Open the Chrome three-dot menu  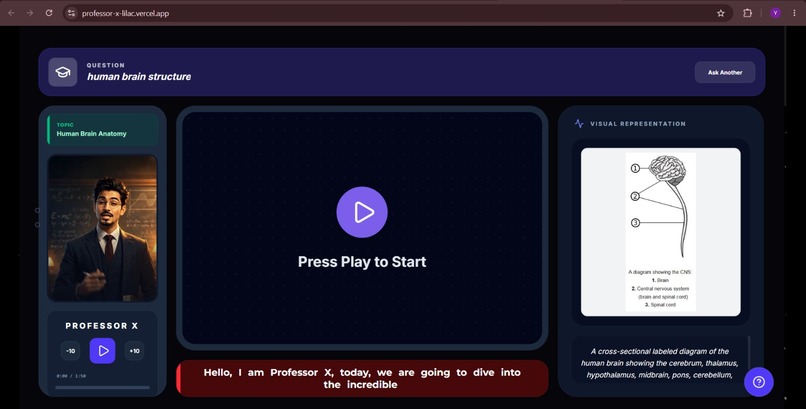click(794, 13)
